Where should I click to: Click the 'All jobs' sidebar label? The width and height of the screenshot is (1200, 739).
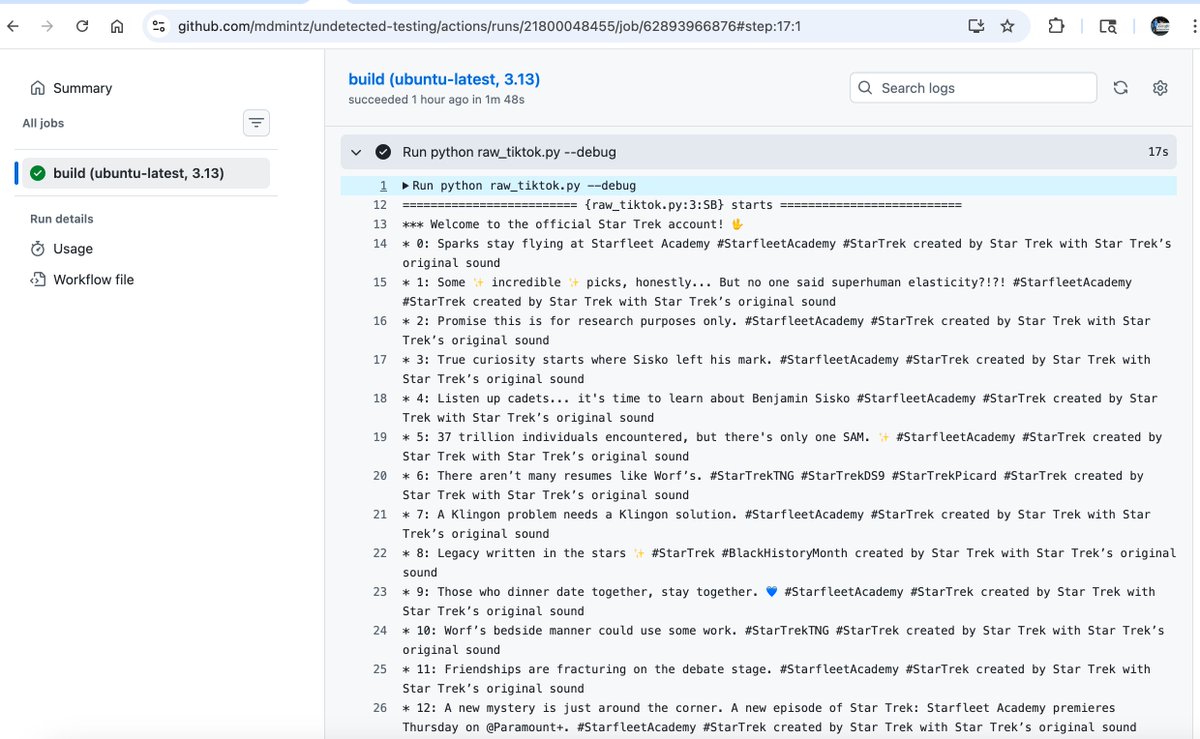43,123
